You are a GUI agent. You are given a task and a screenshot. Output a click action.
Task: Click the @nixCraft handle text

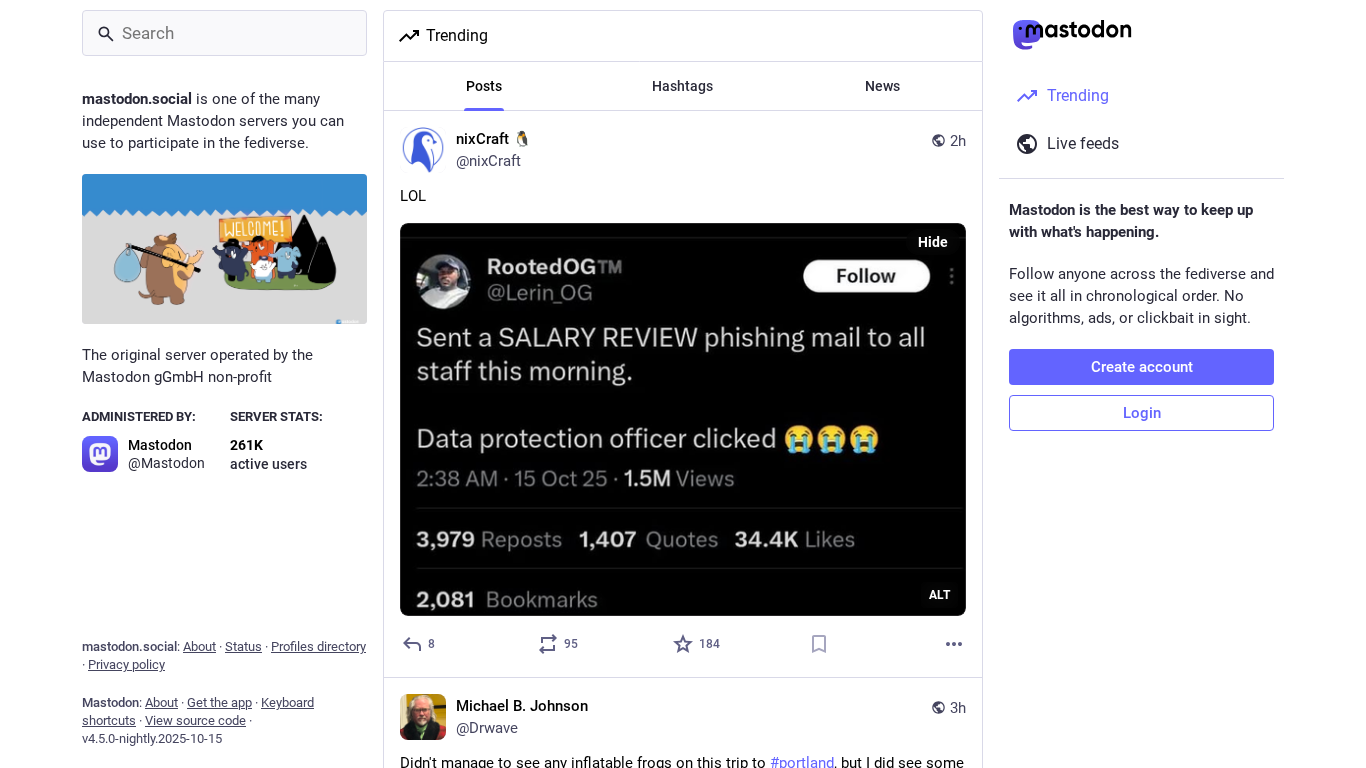point(488,161)
